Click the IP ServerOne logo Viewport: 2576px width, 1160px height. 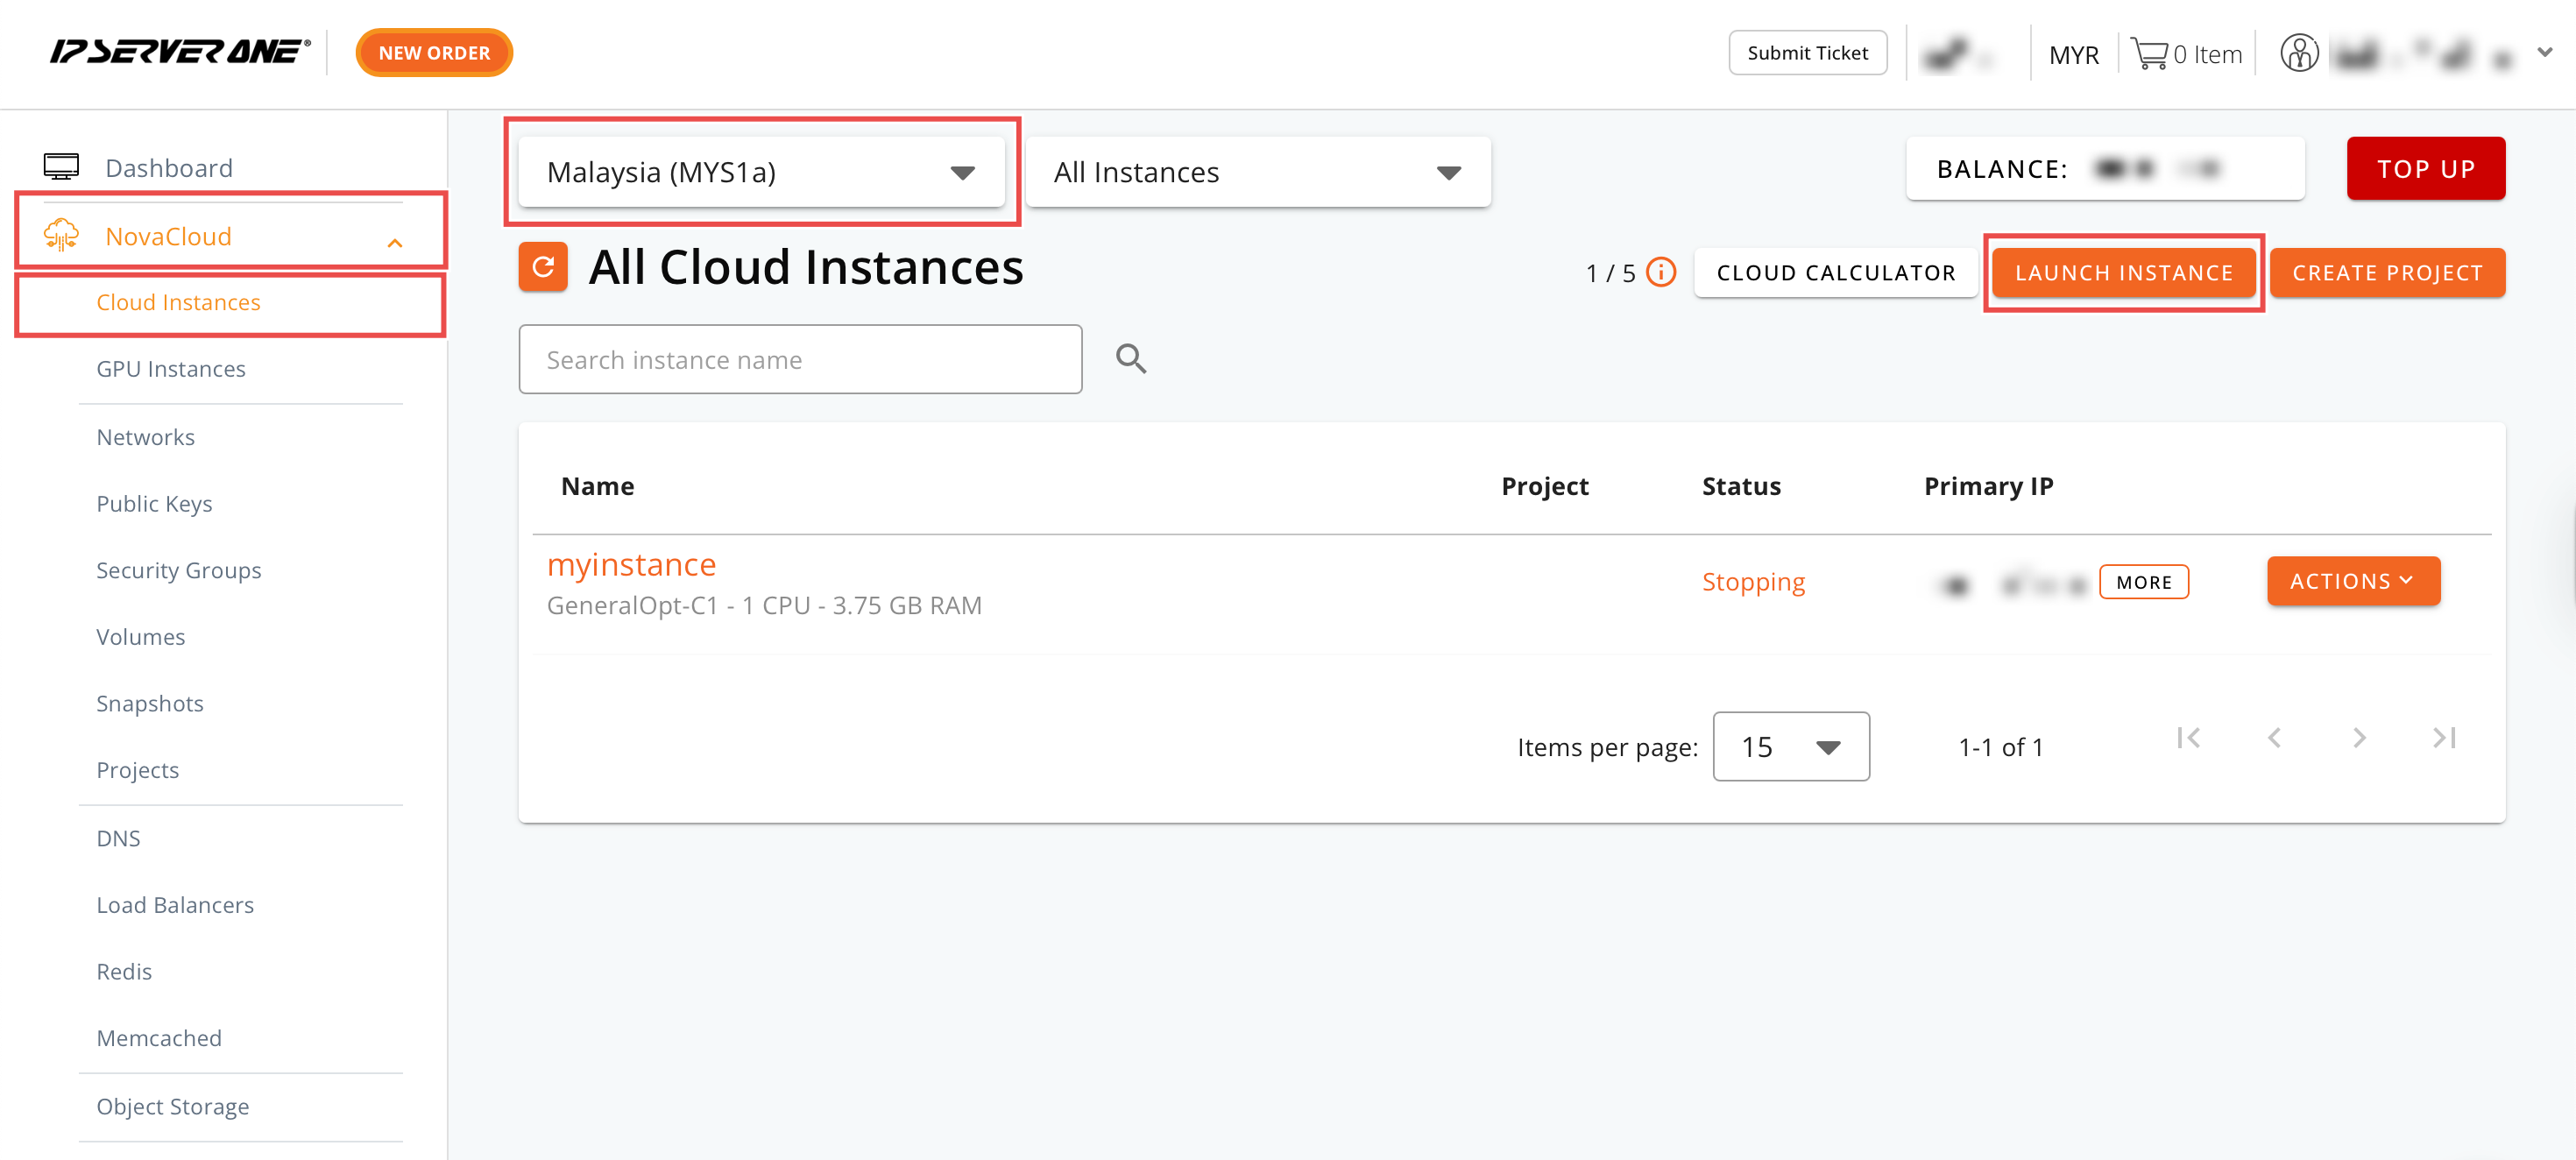[180, 52]
